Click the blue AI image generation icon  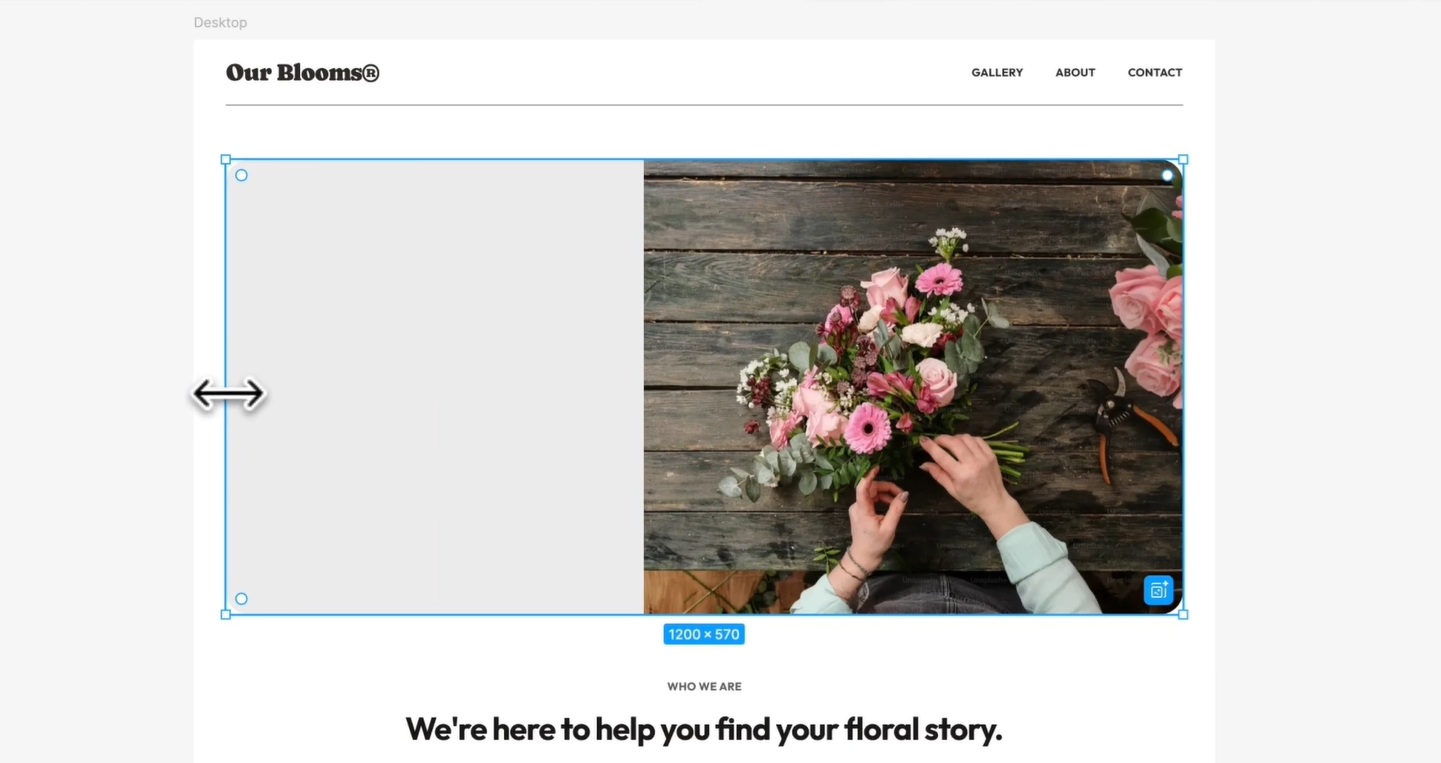pyautogui.click(x=1158, y=590)
